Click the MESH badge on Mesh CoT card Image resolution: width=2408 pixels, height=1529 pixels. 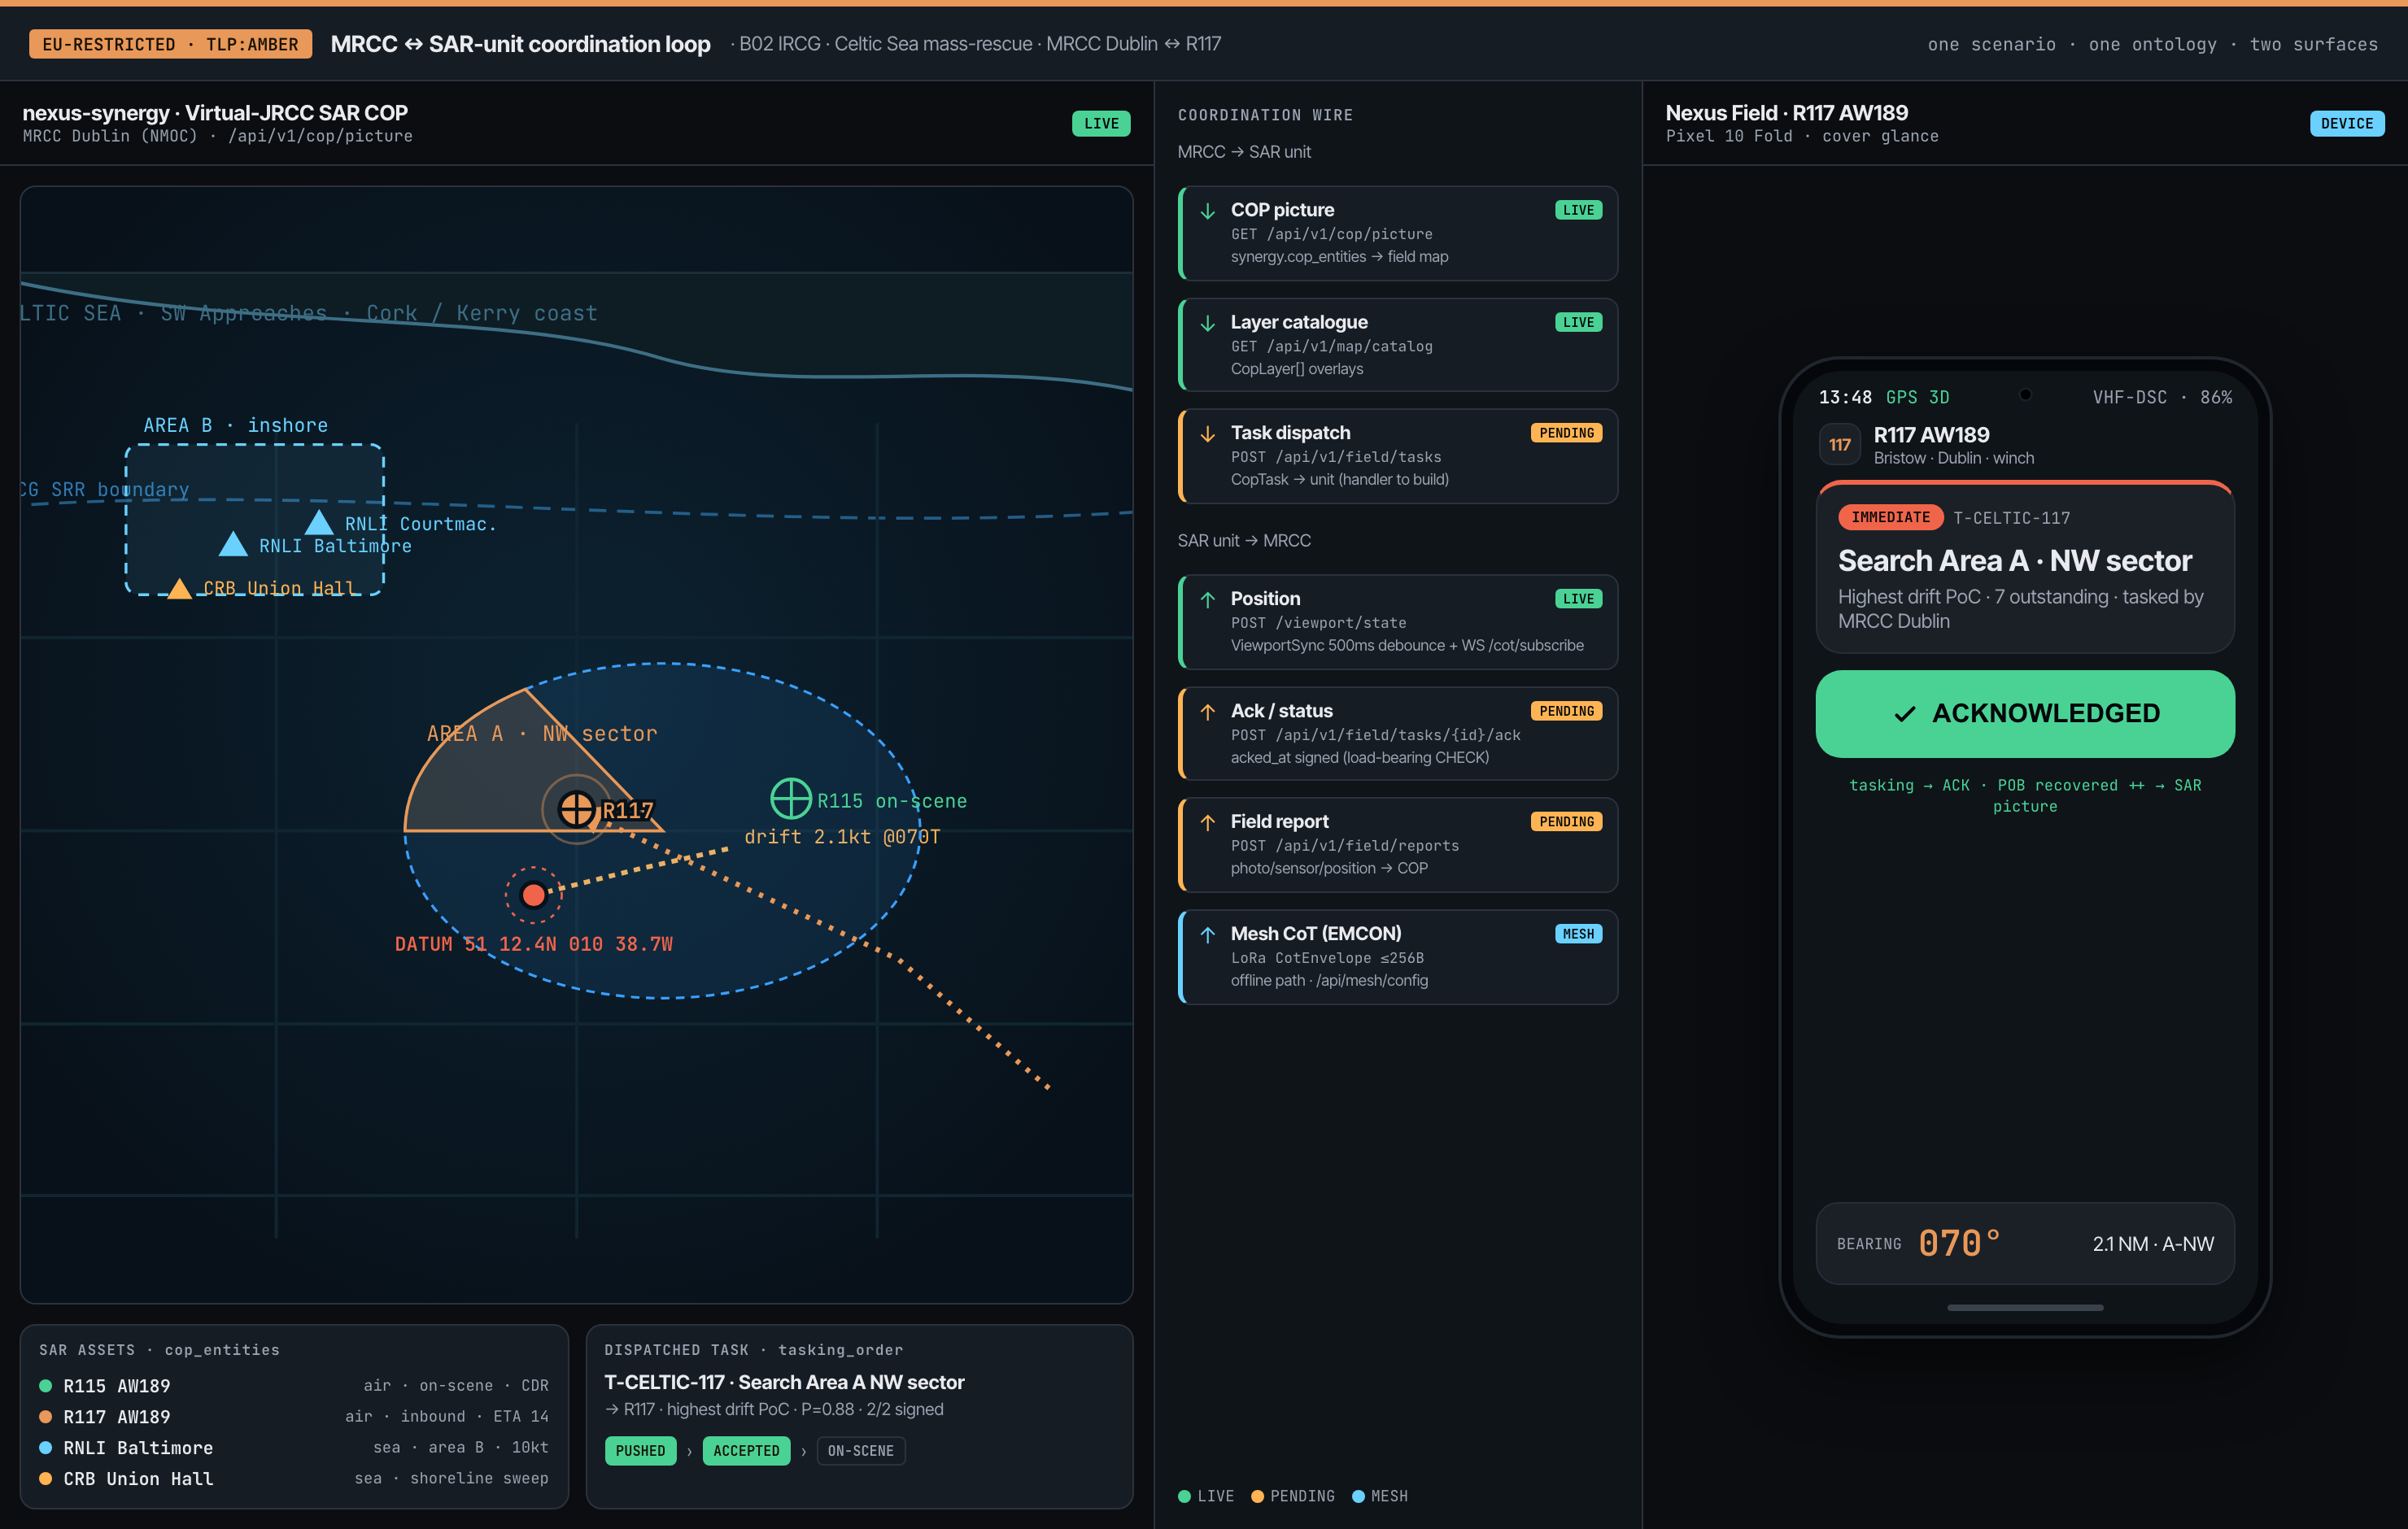point(1578,934)
